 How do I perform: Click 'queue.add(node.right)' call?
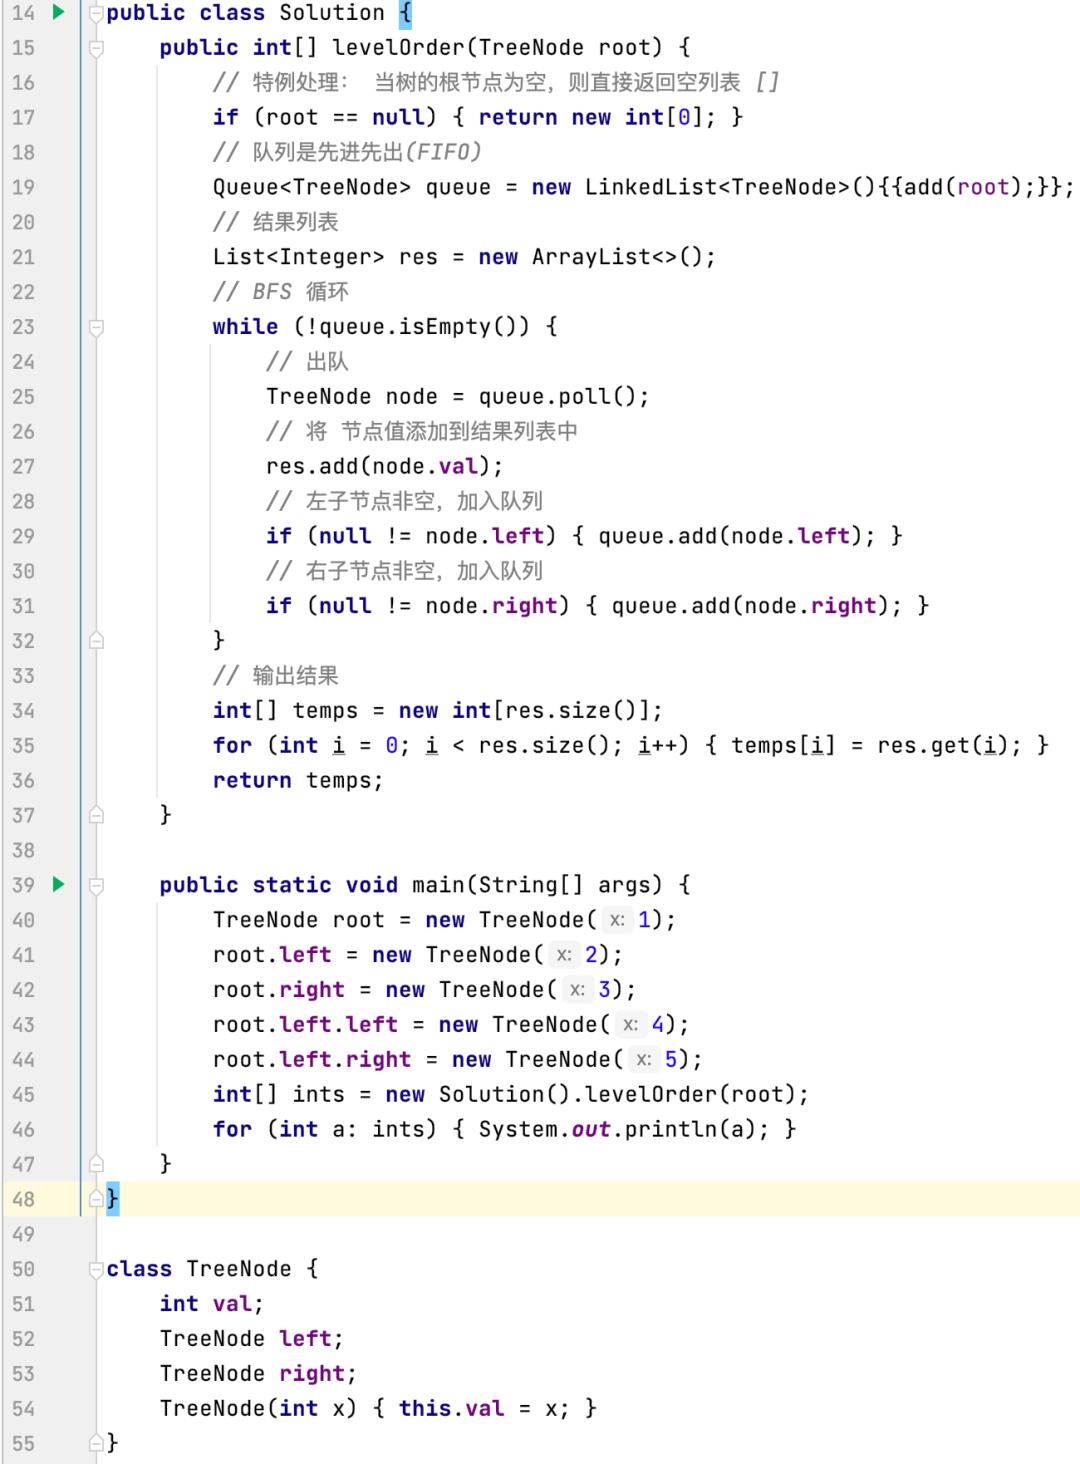750,606
